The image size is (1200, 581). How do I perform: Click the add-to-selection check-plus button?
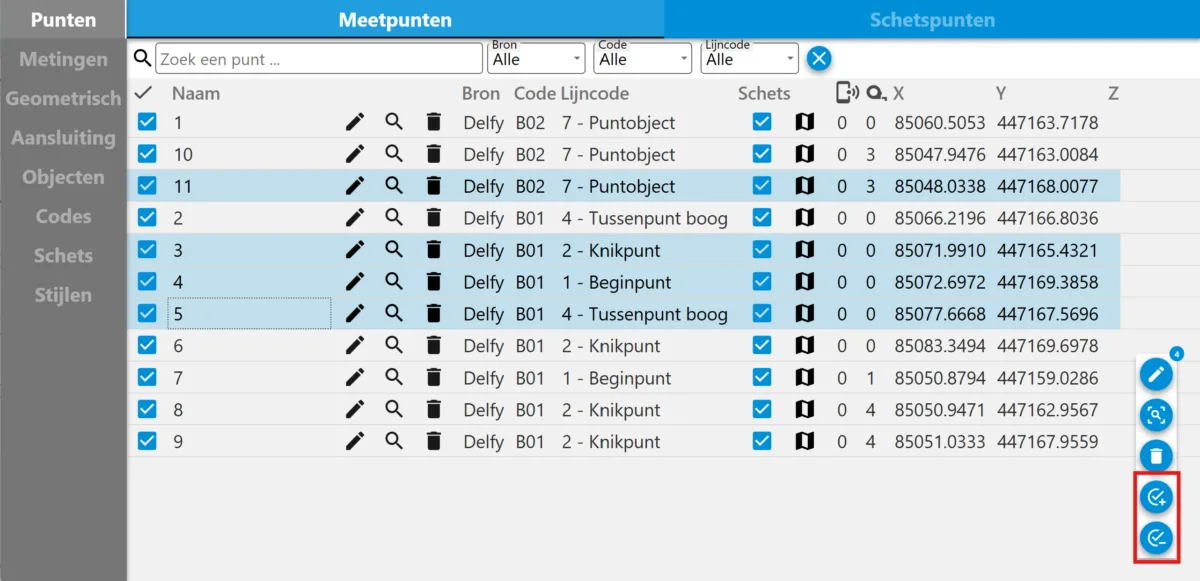(1156, 497)
